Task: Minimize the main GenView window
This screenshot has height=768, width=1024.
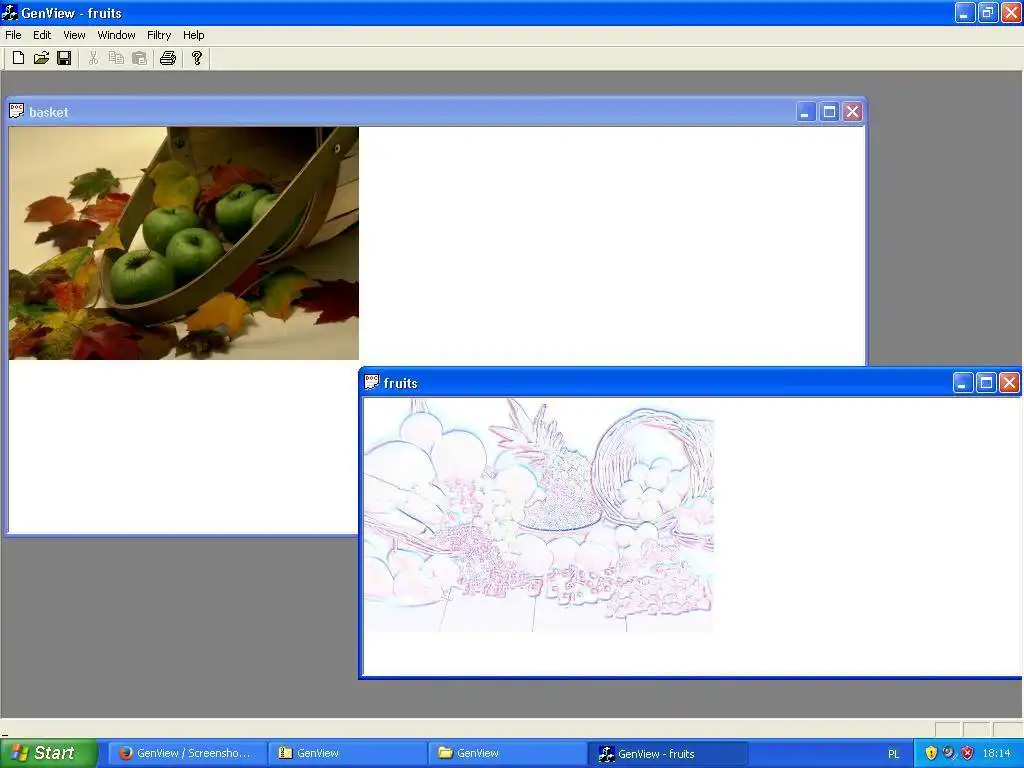Action: pos(965,12)
